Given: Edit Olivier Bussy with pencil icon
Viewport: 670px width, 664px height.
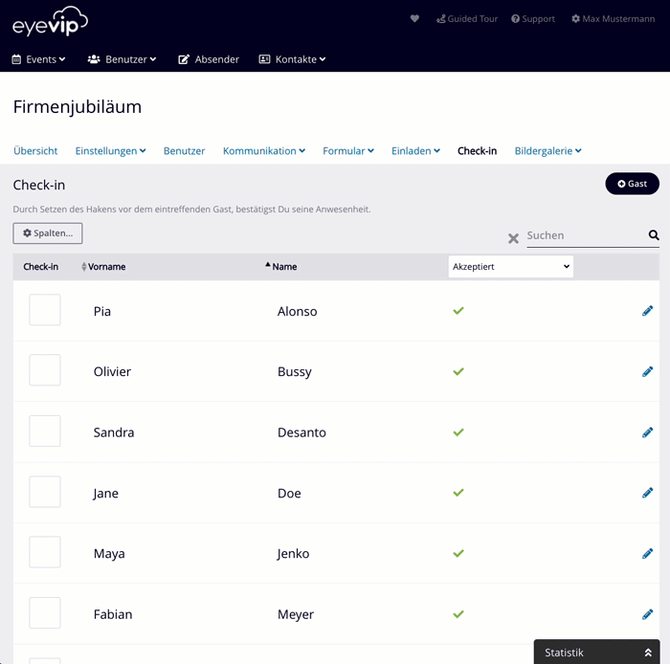Looking at the screenshot, I should coord(647,372).
